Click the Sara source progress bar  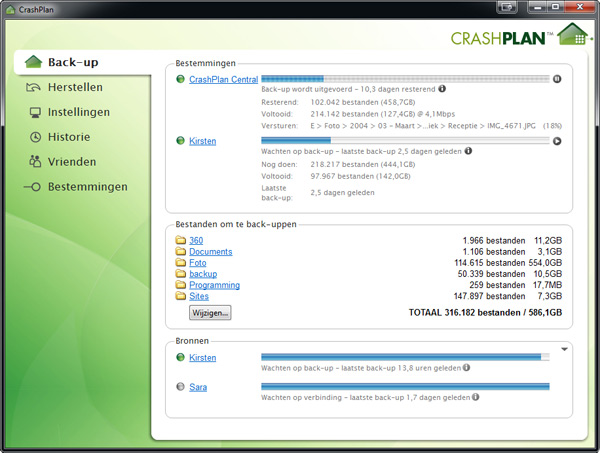[x=405, y=387]
